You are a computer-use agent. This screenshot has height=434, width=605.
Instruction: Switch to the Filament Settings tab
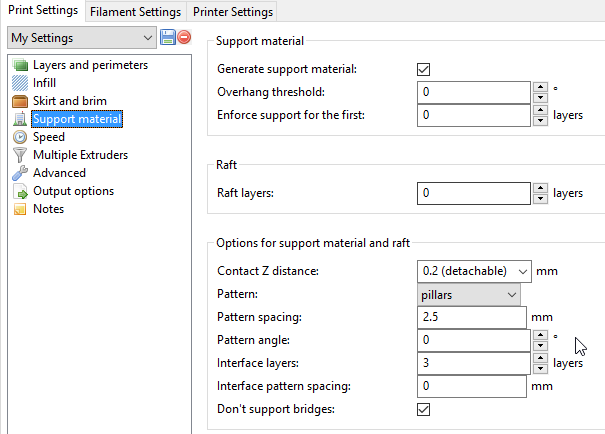point(135,12)
